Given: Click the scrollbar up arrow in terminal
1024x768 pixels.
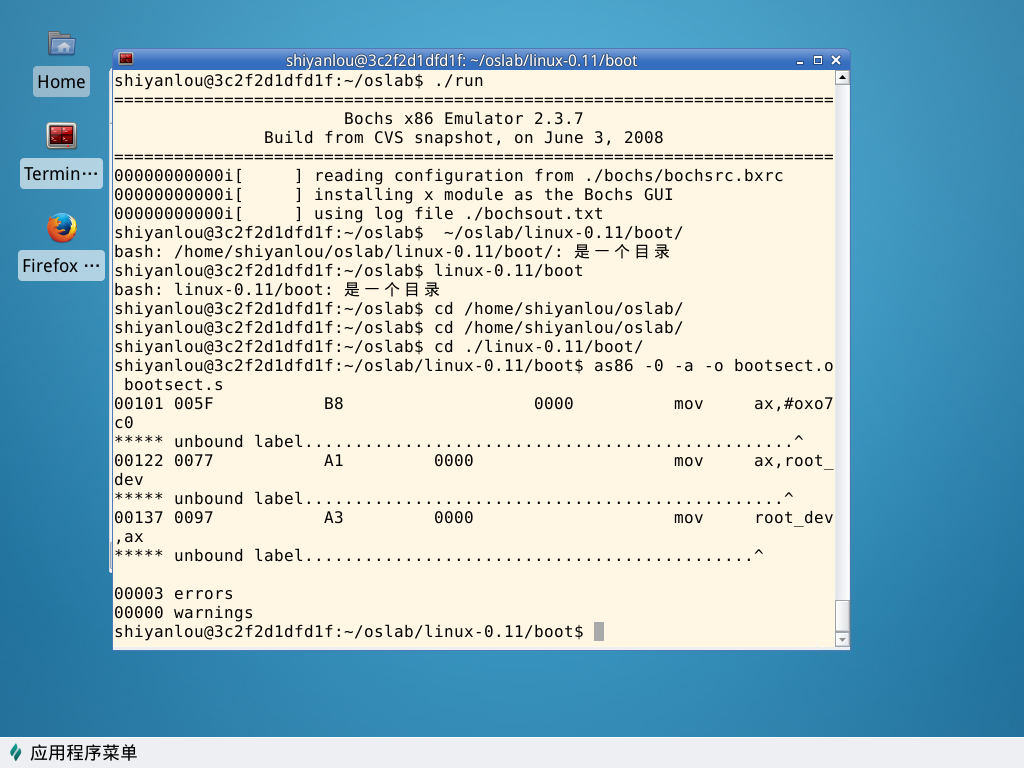Looking at the screenshot, I should click(x=842, y=78).
